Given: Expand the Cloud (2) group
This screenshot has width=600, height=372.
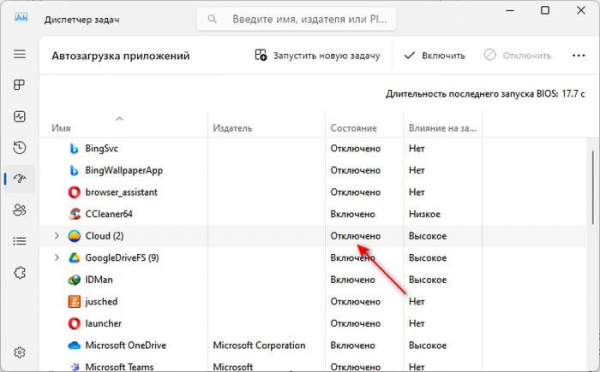Looking at the screenshot, I should [57, 236].
